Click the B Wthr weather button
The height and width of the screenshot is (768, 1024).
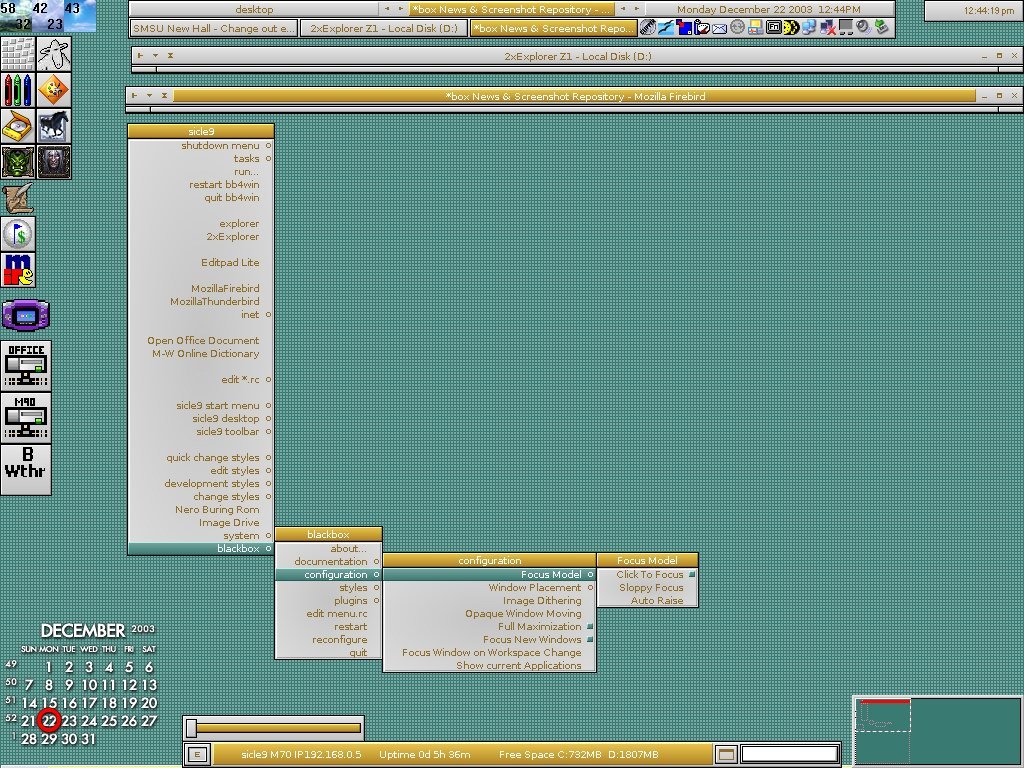pos(25,470)
